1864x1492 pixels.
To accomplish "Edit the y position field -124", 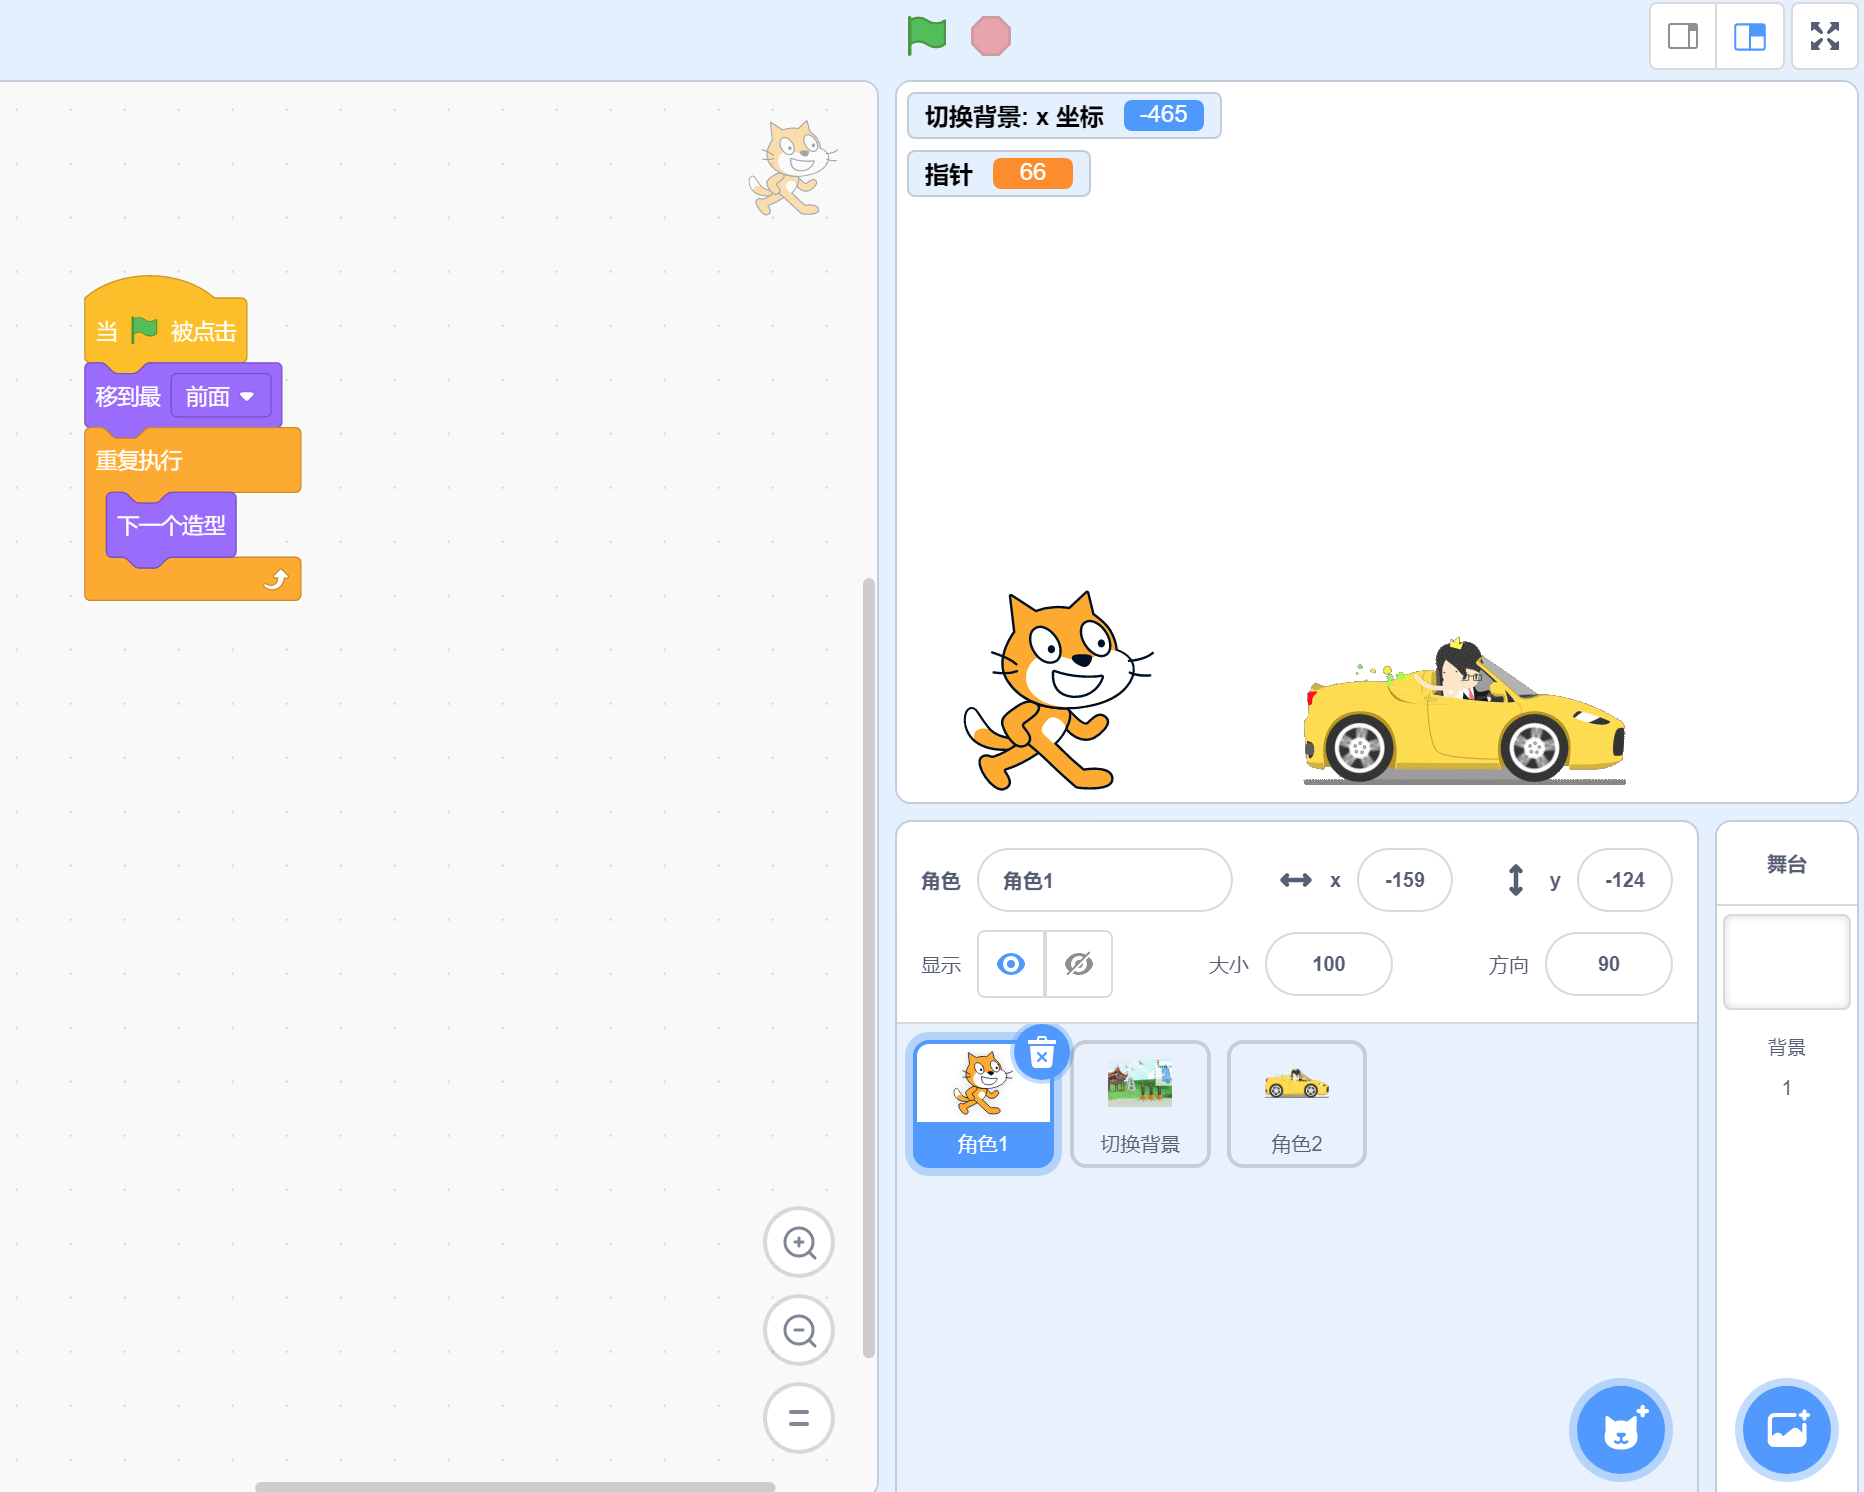I will pos(1625,880).
